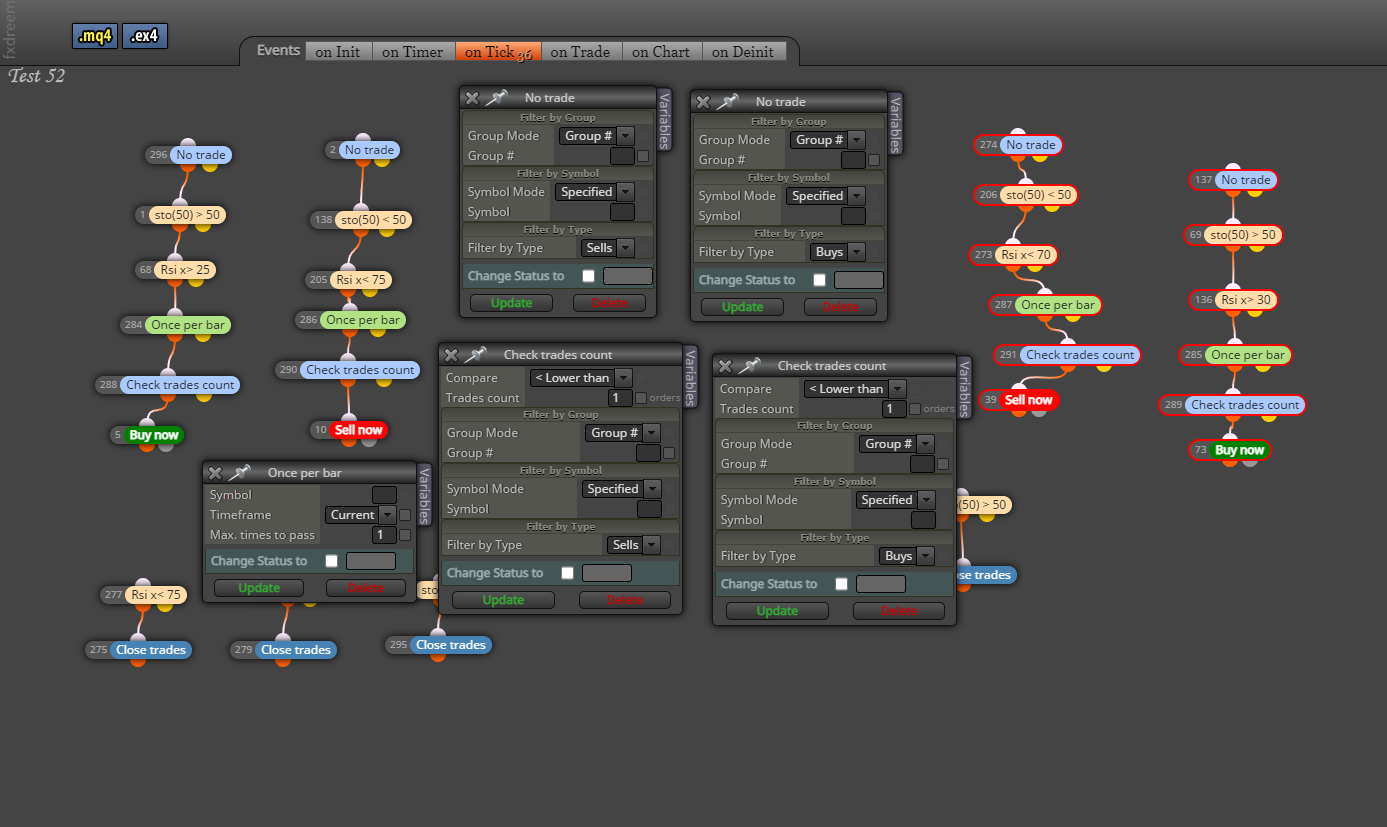The width and height of the screenshot is (1387, 827).
Task: Pin the No trade panel filtering Sells
Action: (497, 98)
